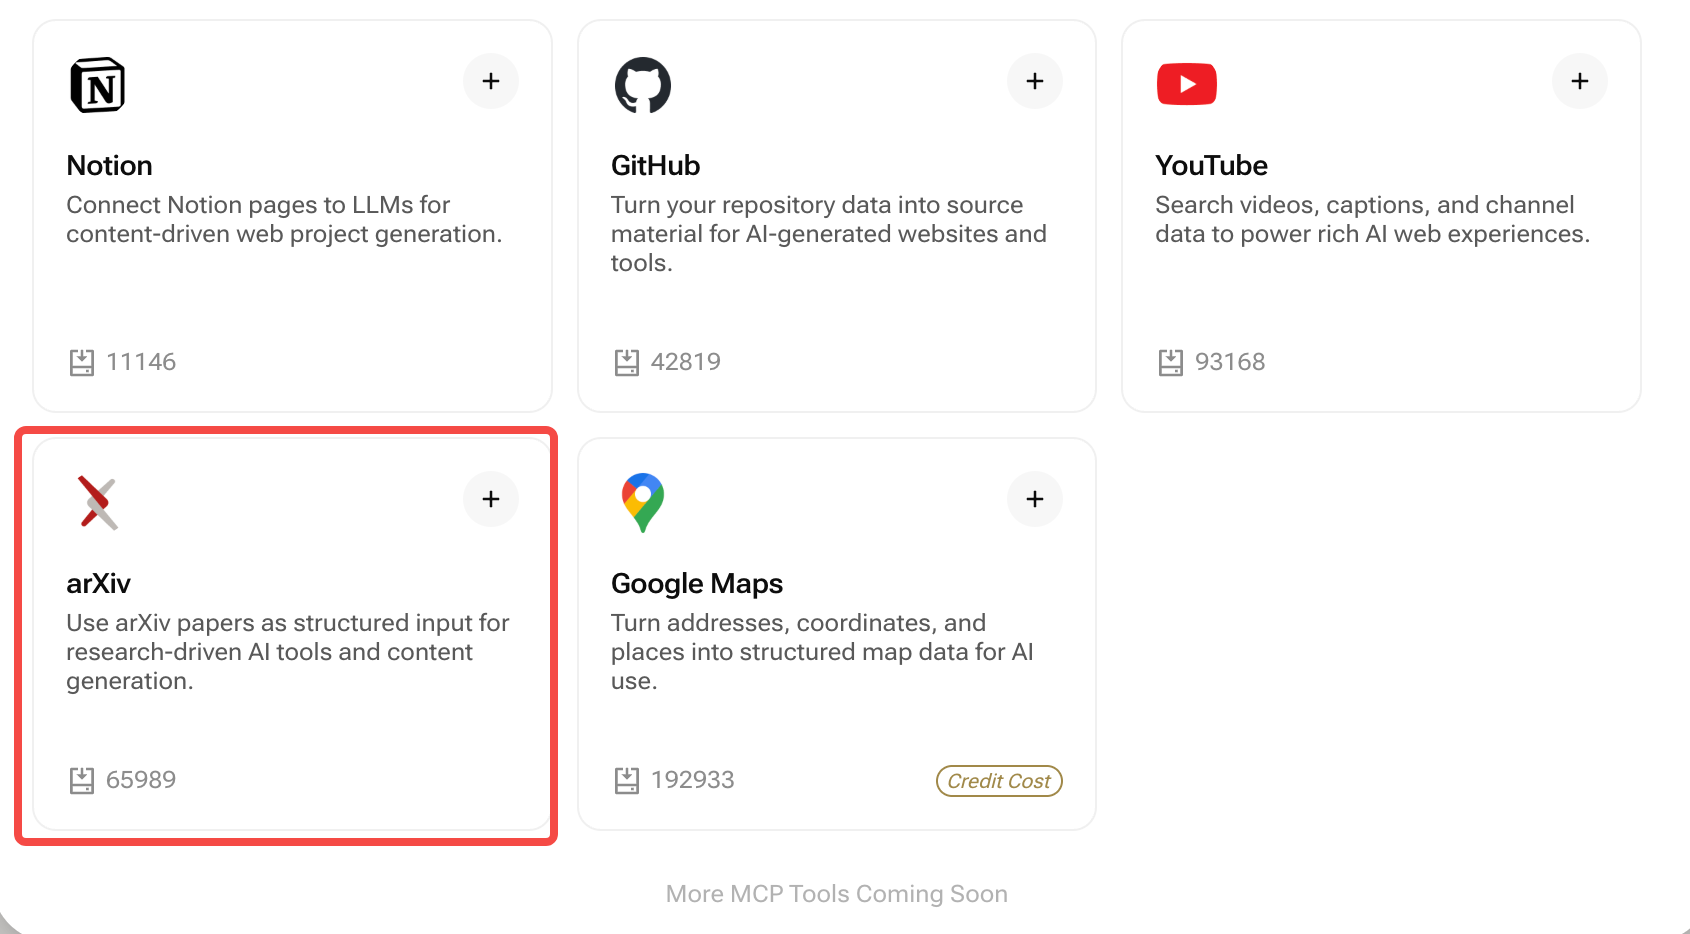
Task: Click the GitHub Octocat logo icon
Action: pyautogui.click(x=642, y=85)
